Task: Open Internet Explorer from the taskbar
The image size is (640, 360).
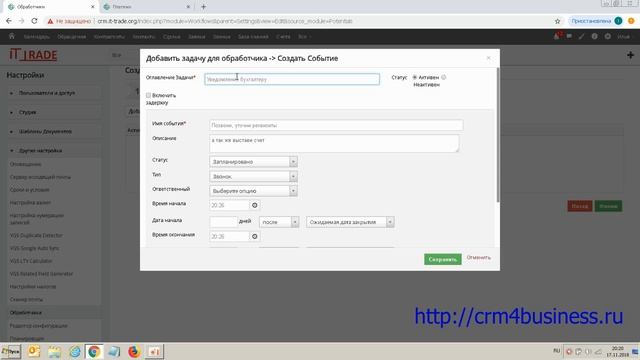Action: pyautogui.click(x=75, y=351)
